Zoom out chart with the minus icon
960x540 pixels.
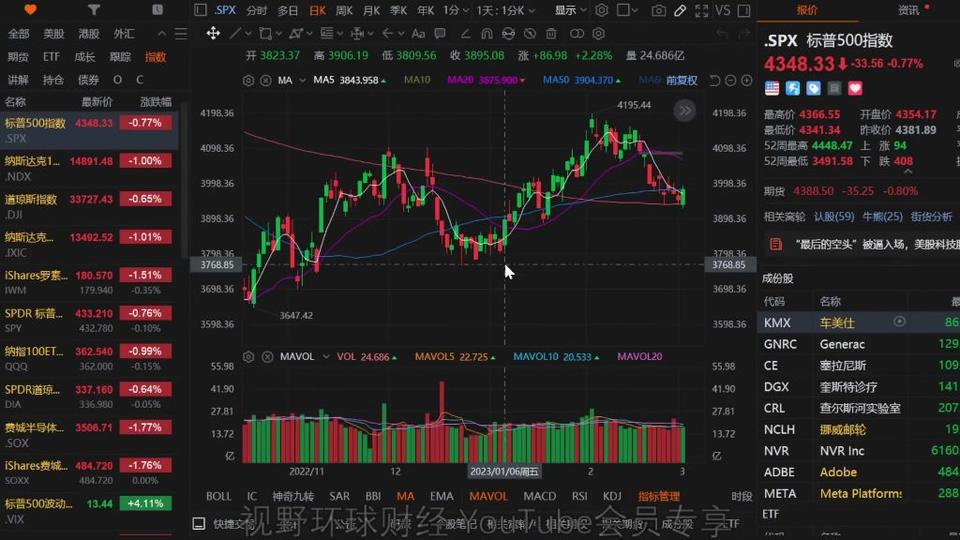tap(730, 80)
